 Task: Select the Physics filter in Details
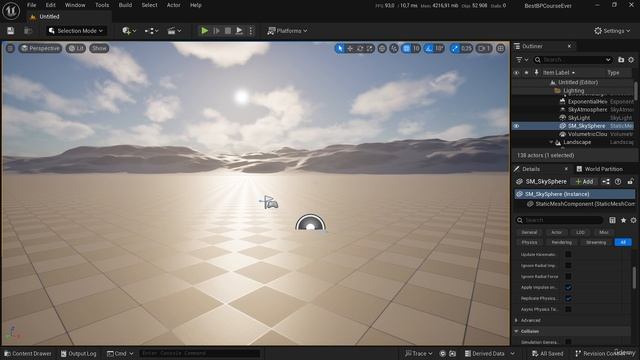coord(529,242)
